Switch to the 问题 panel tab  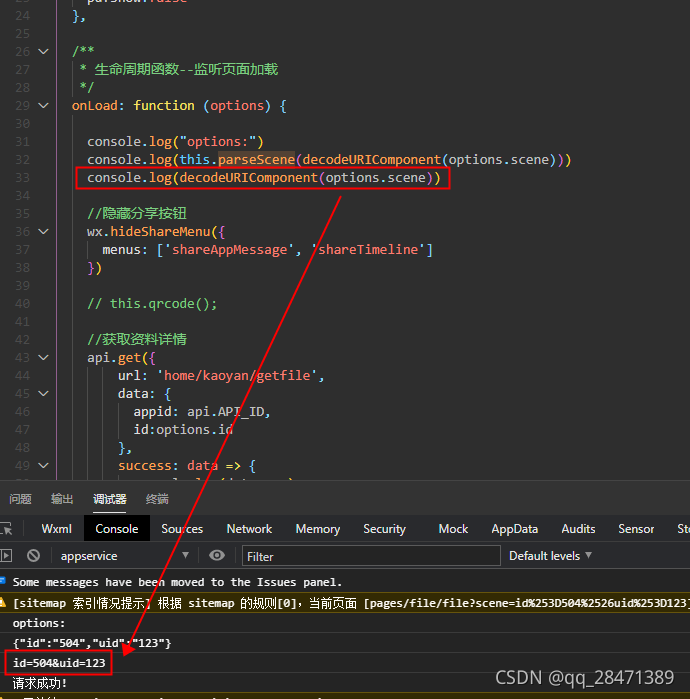click(x=21, y=499)
